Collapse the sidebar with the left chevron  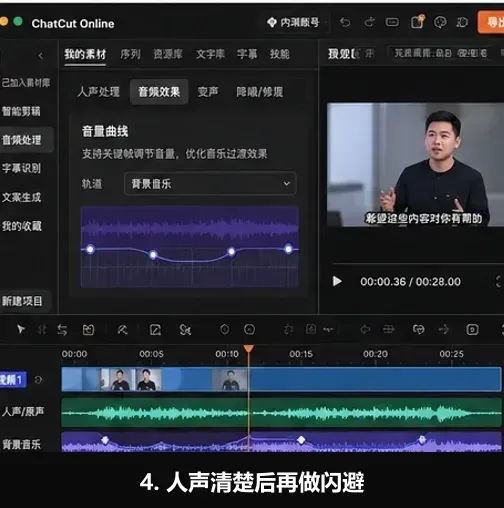40,55
